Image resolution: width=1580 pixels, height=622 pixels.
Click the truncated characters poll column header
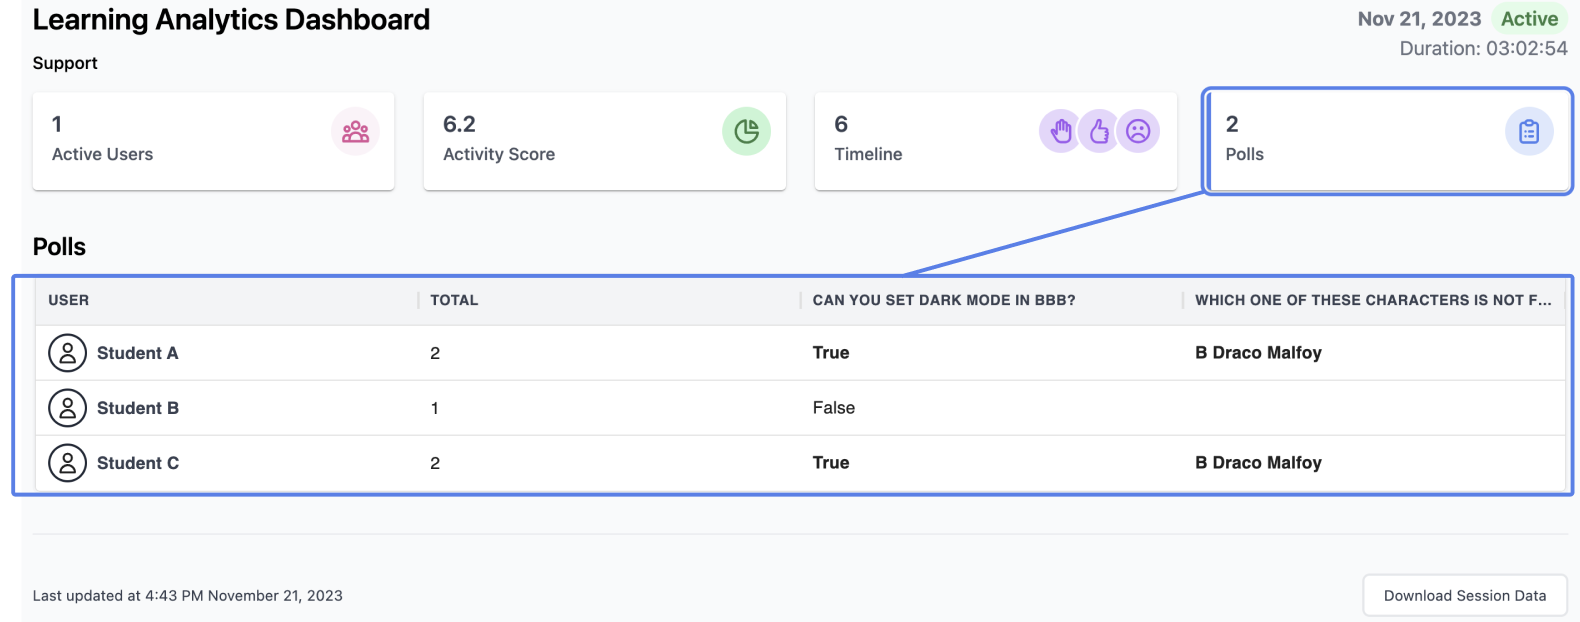pyautogui.click(x=1373, y=300)
